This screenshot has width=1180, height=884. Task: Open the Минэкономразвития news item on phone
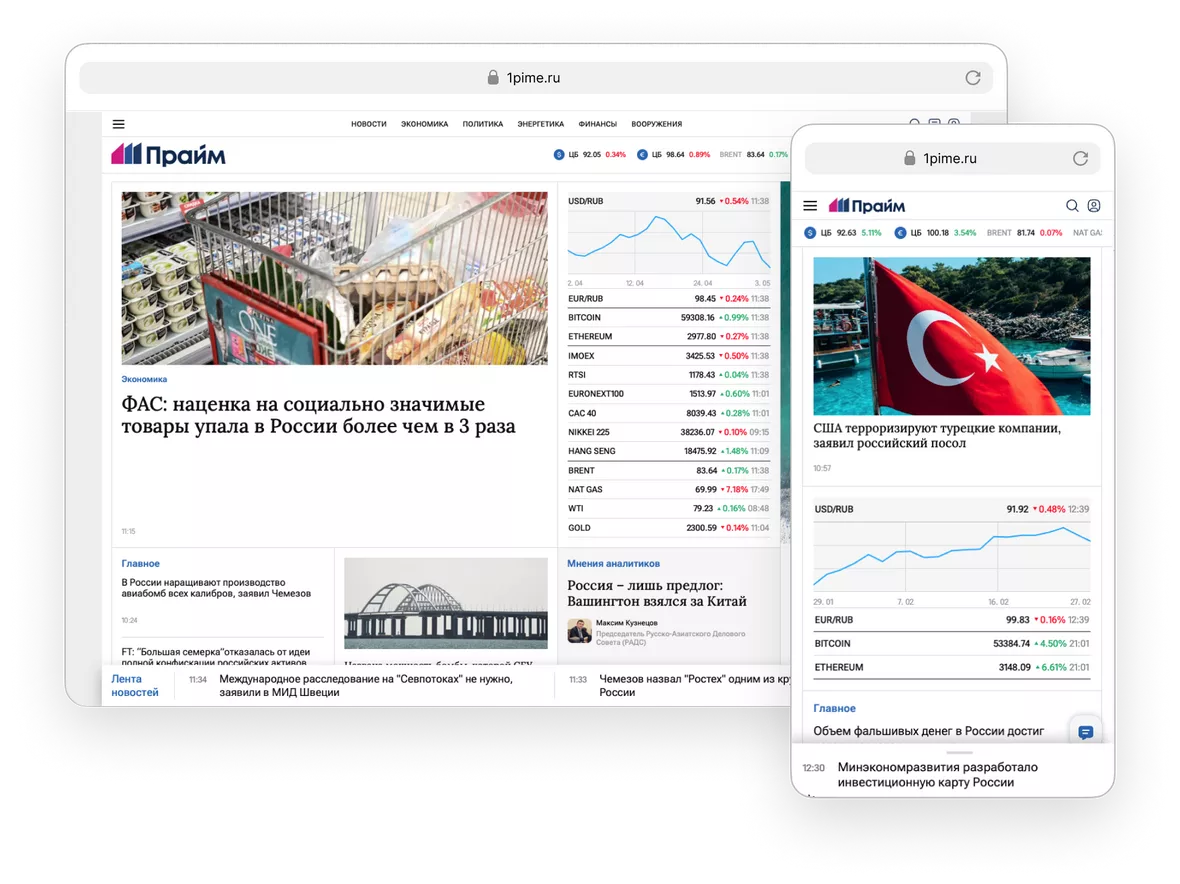coord(938,775)
